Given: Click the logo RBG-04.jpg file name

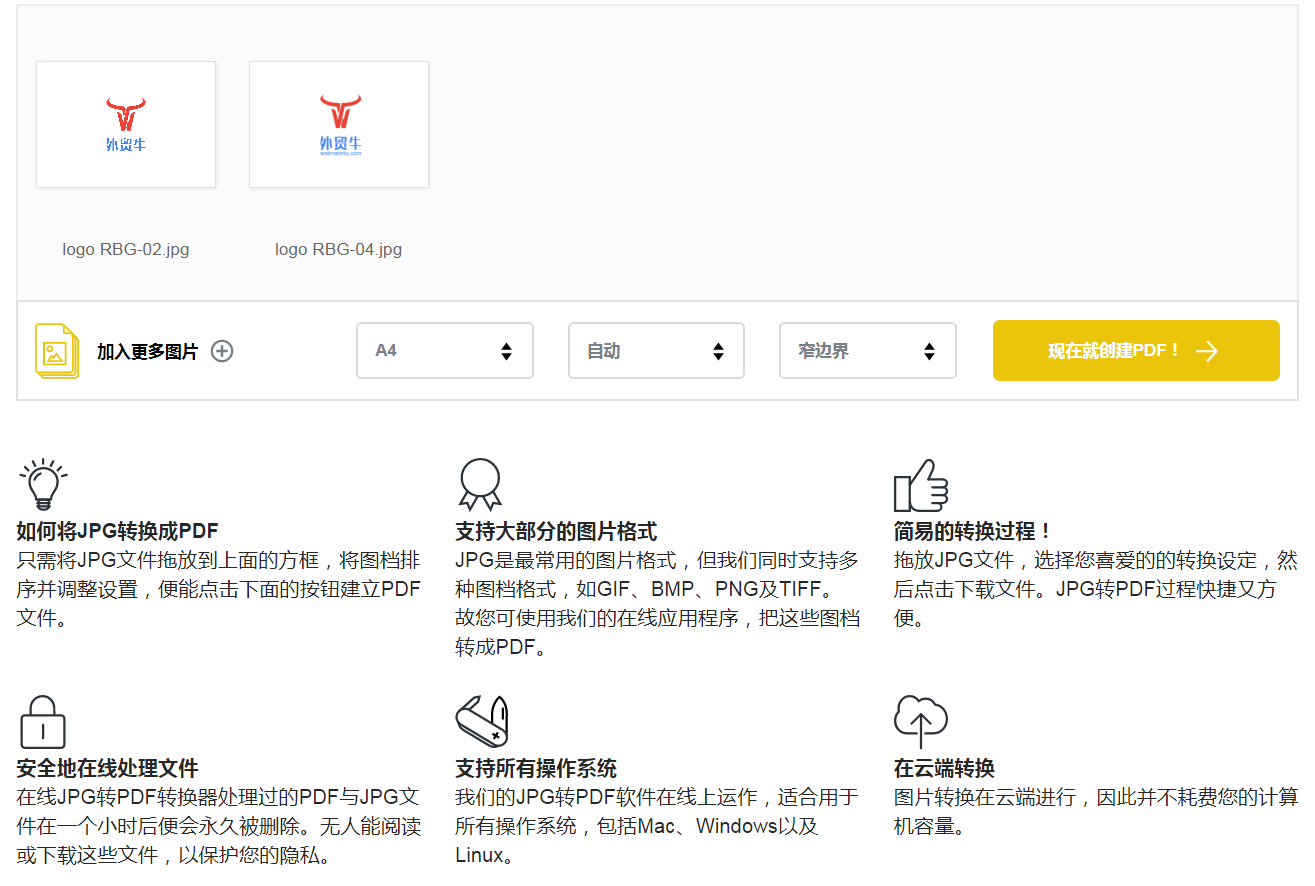Looking at the screenshot, I should pos(339,249).
